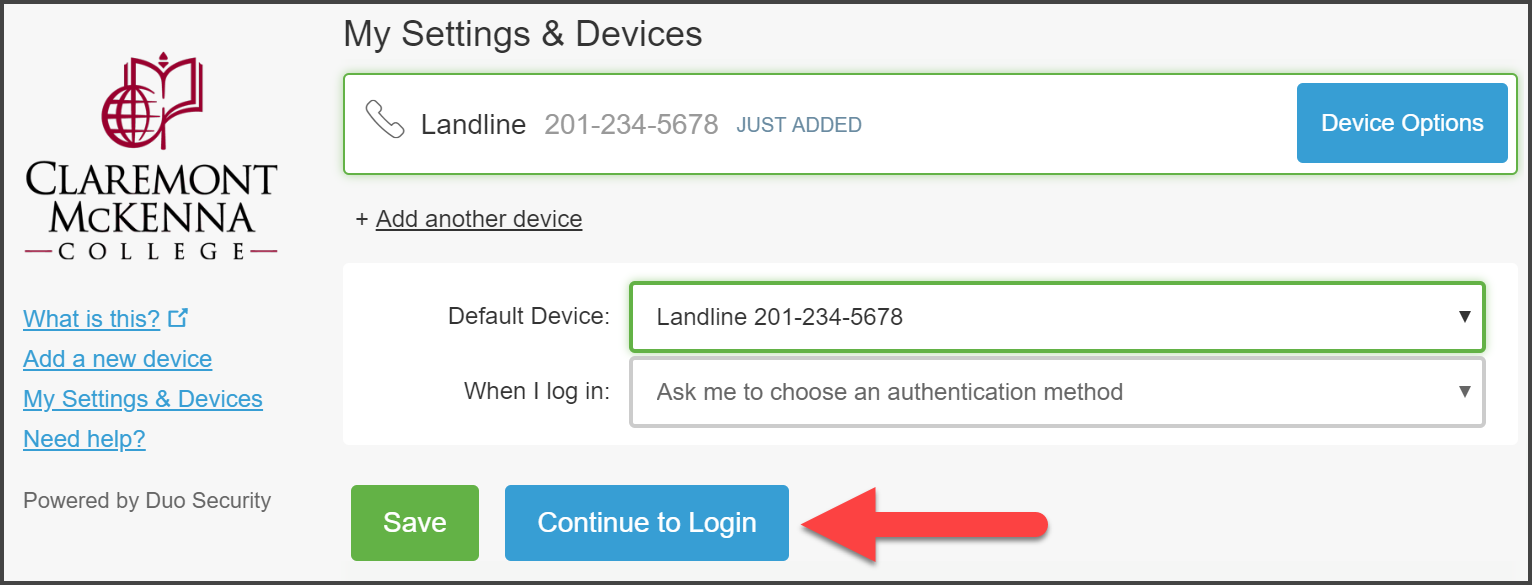Click the JUST ADDED label
1532x585 pixels.
(x=799, y=124)
